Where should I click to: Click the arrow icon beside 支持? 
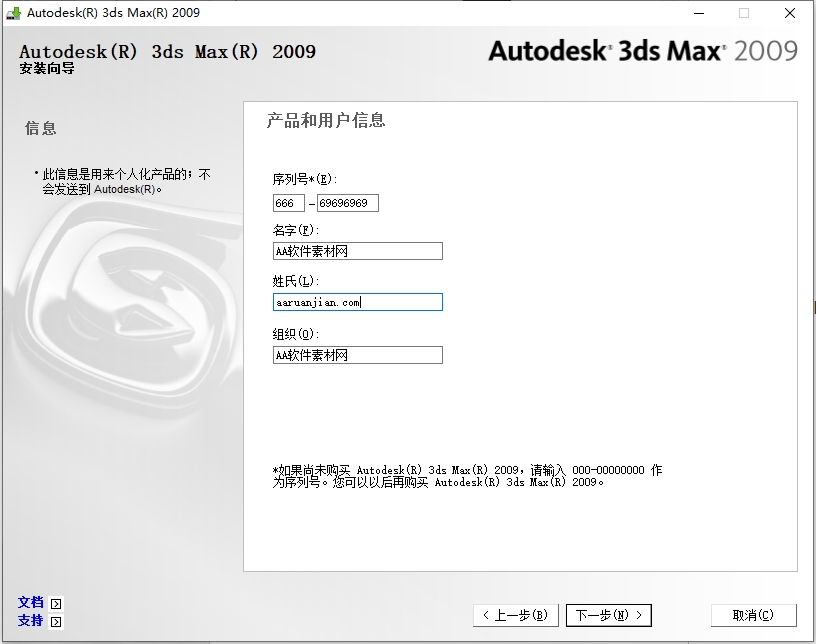click(x=56, y=621)
